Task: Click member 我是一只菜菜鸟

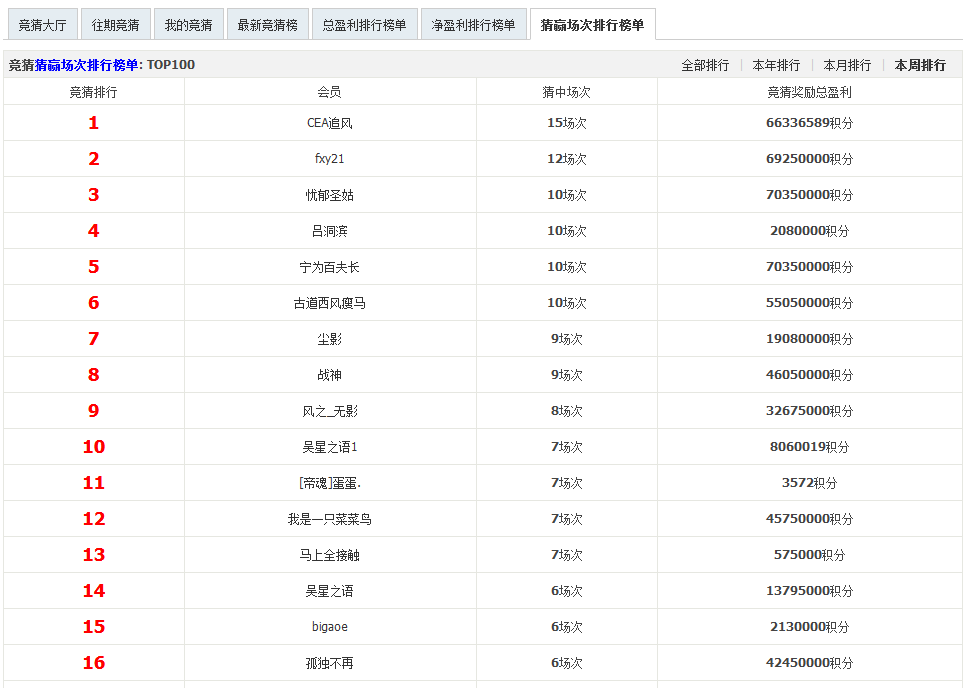Action: pos(329,519)
